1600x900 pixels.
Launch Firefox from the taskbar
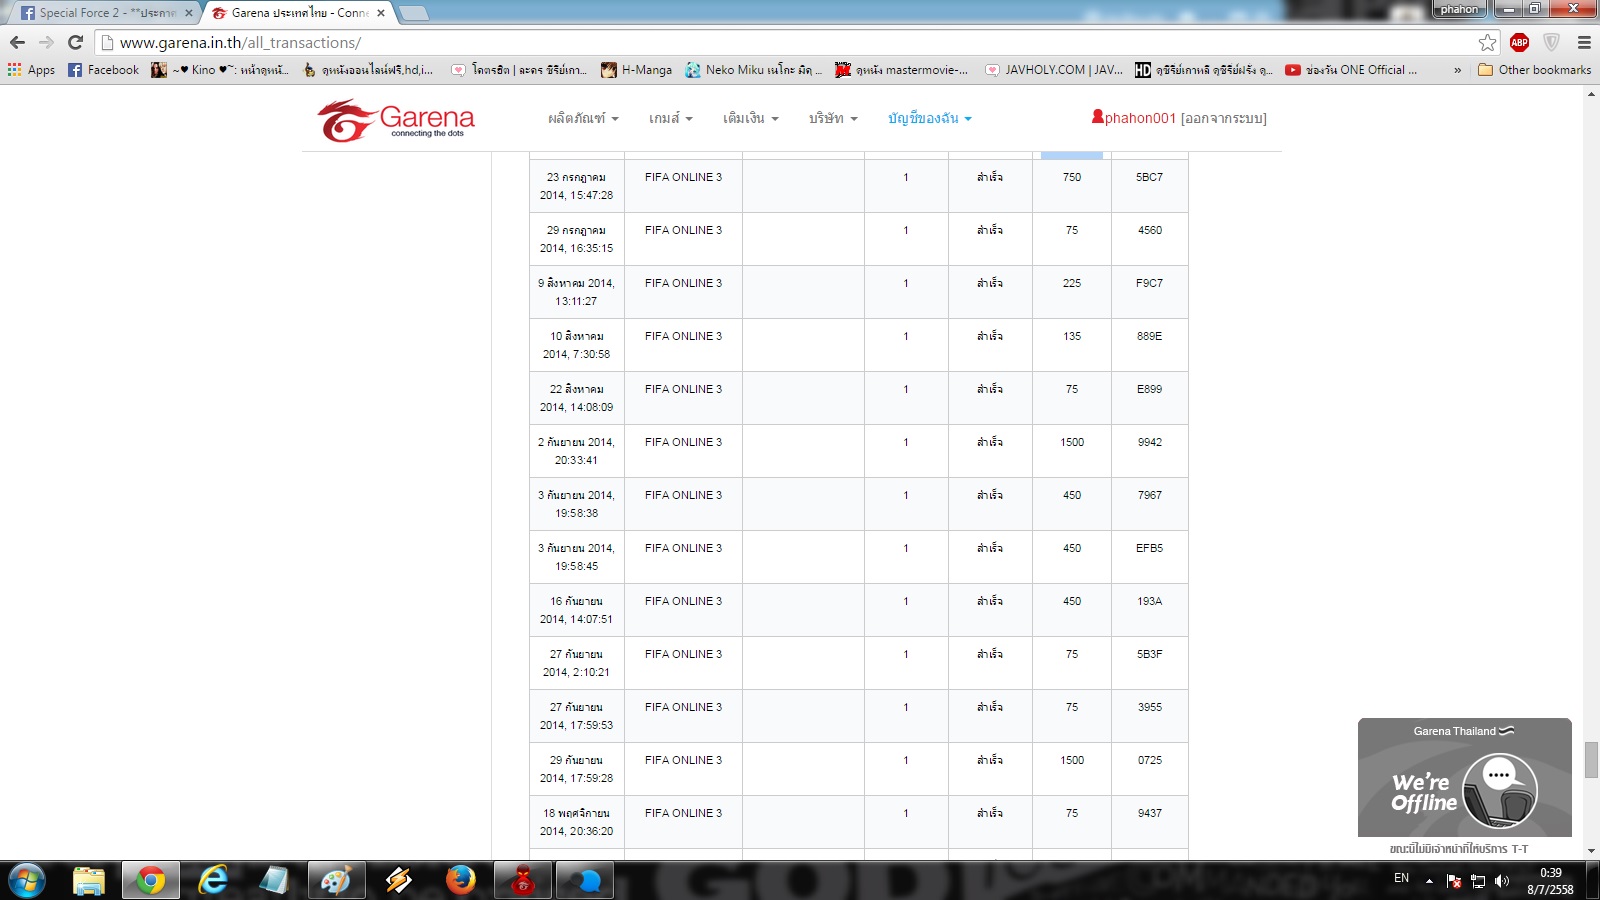[x=460, y=881]
